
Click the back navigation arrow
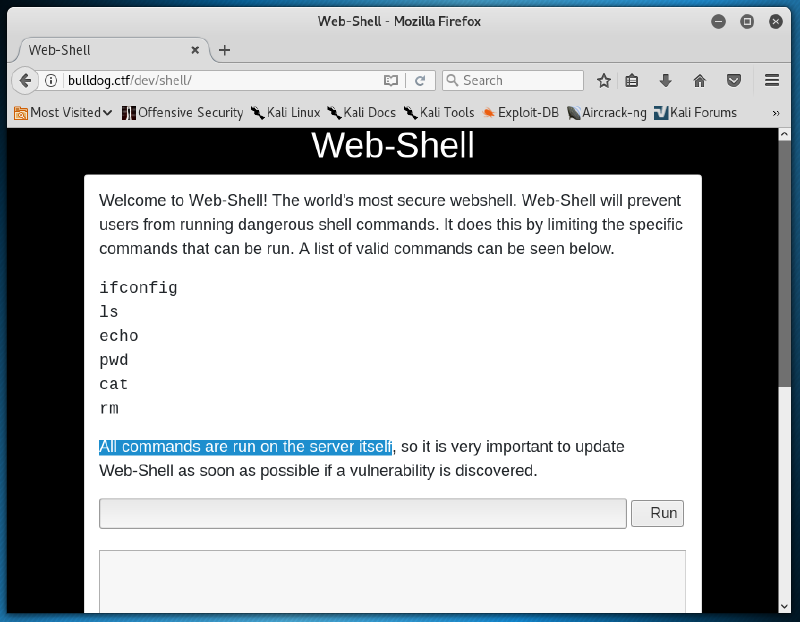[x=26, y=80]
